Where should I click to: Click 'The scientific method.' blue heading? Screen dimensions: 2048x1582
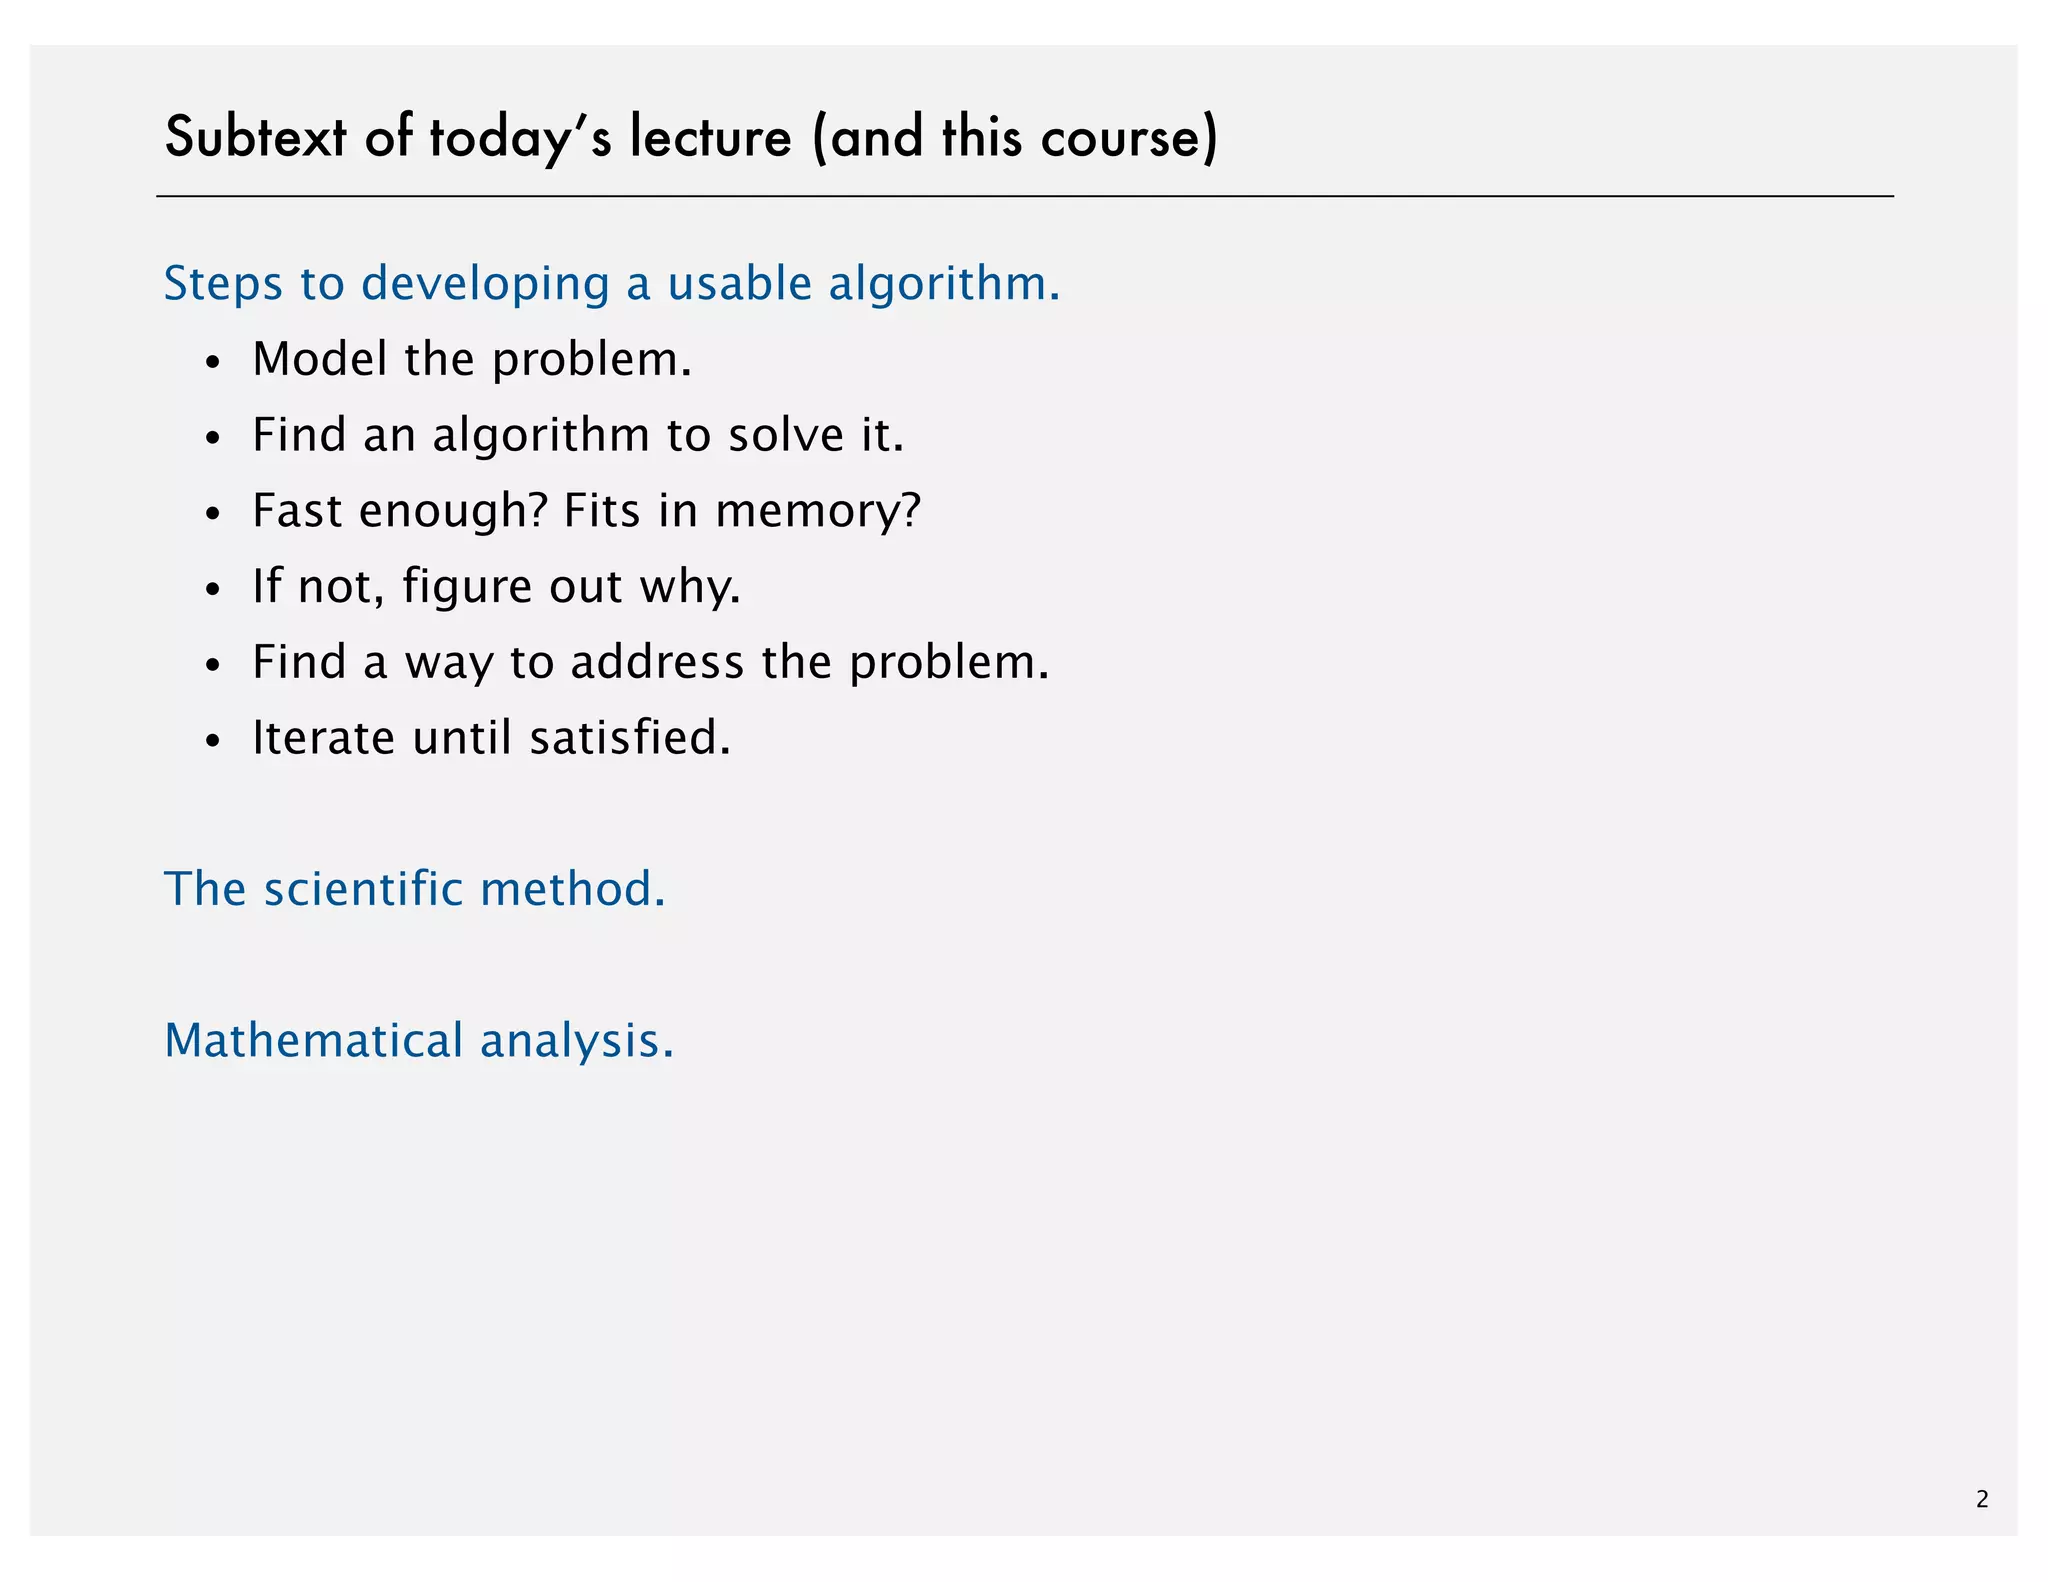414,889
